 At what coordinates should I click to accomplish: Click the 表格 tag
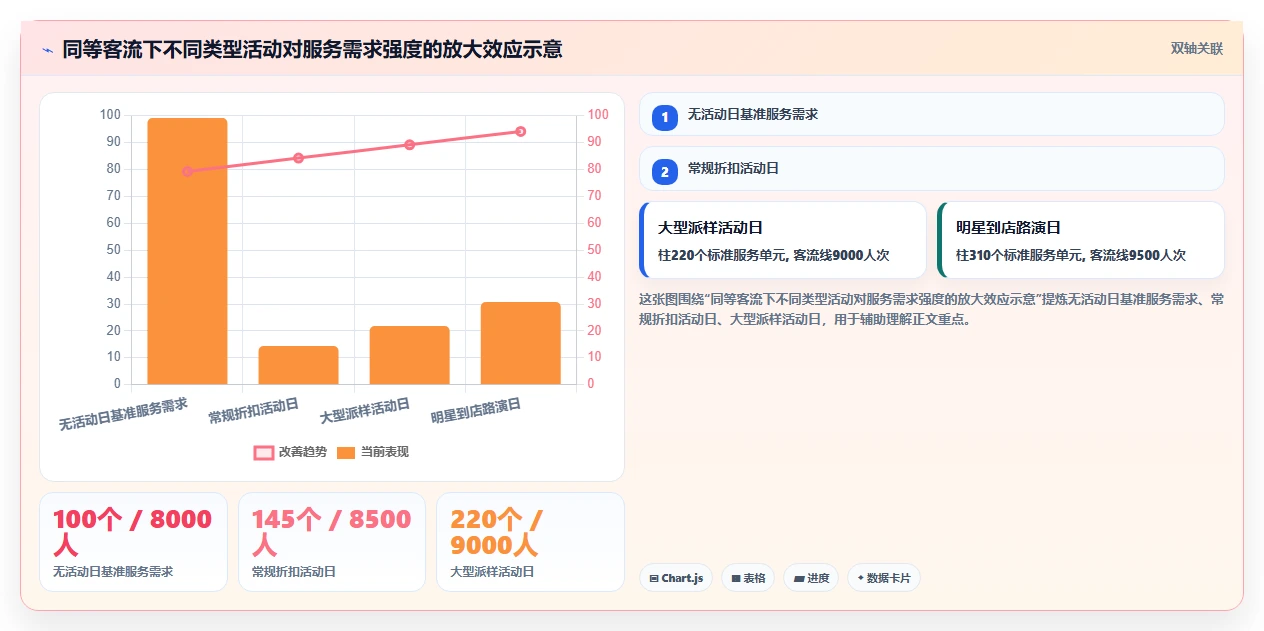point(748,578)
